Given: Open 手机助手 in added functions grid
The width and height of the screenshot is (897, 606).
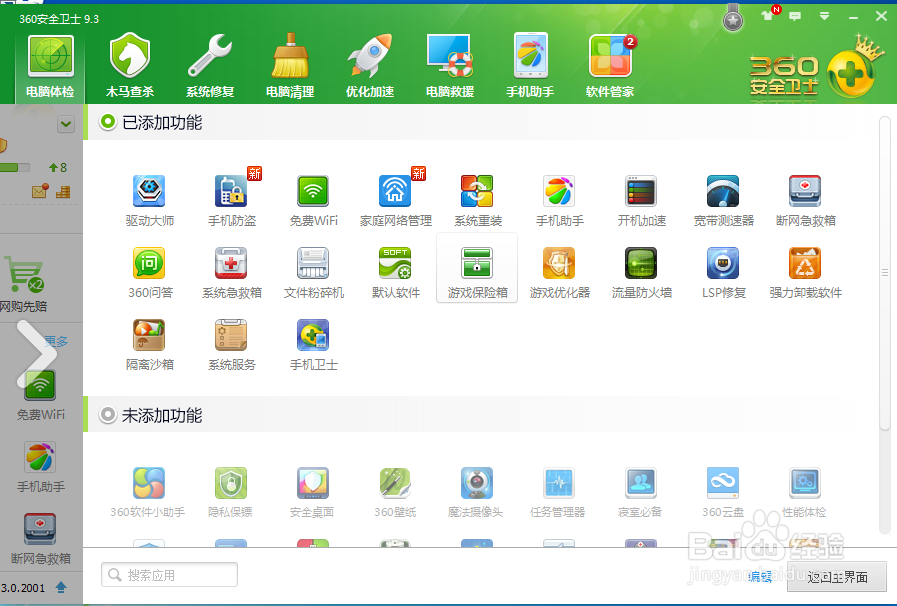Looking at the screenshot, I should pyautogui.click(x=559, y=201).
